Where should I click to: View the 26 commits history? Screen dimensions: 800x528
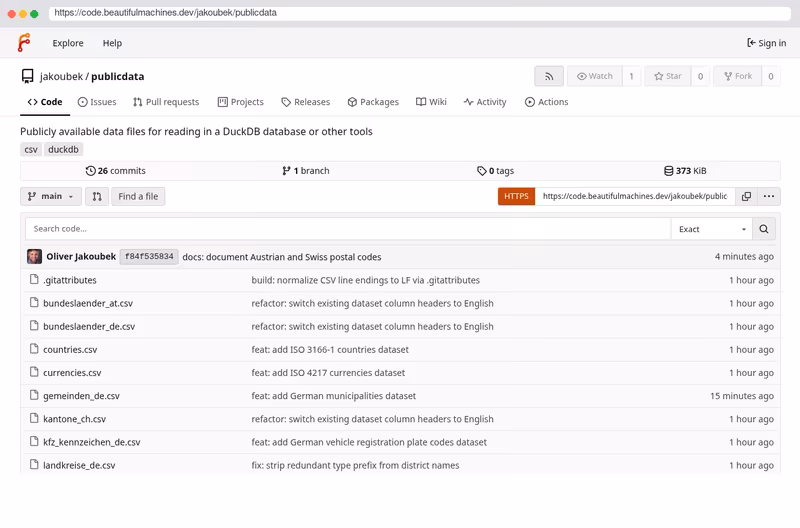116,171
